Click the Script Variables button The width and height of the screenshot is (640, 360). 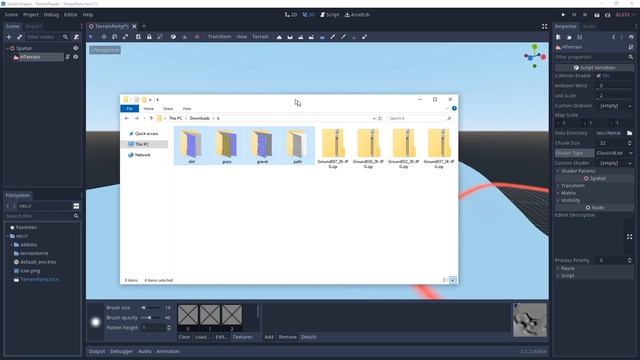pyautogui.click(x=594, y=68)
